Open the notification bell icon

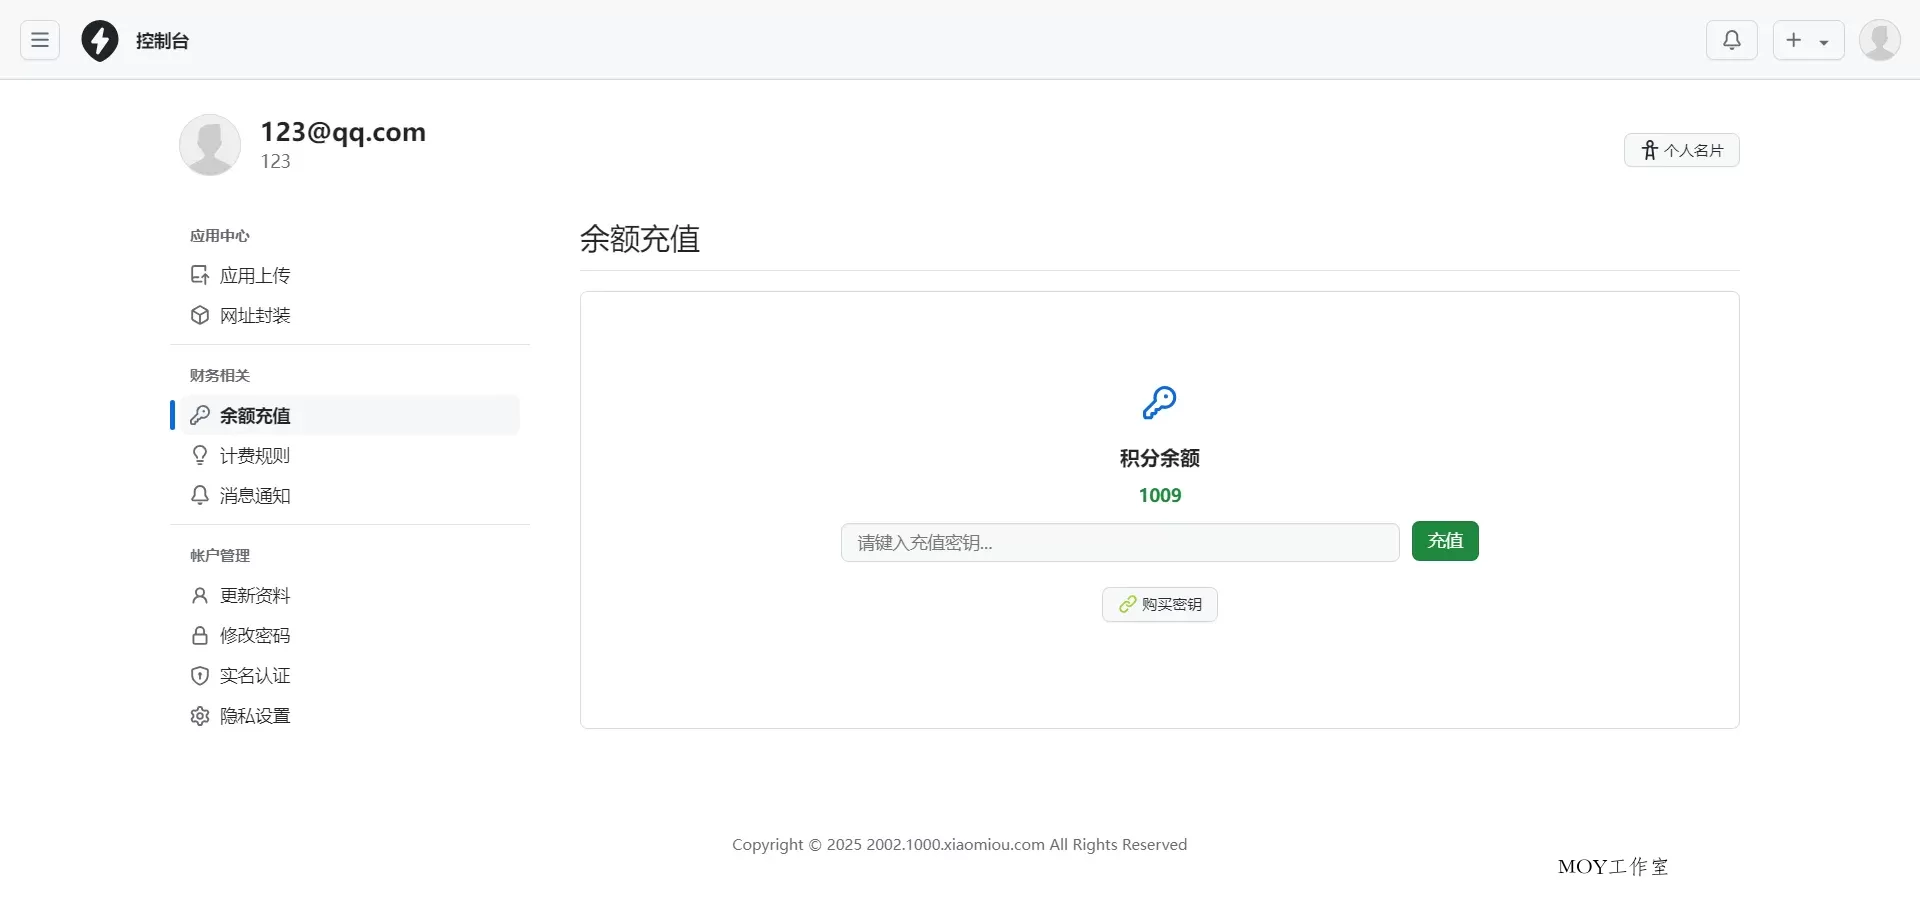[1731, 40]
